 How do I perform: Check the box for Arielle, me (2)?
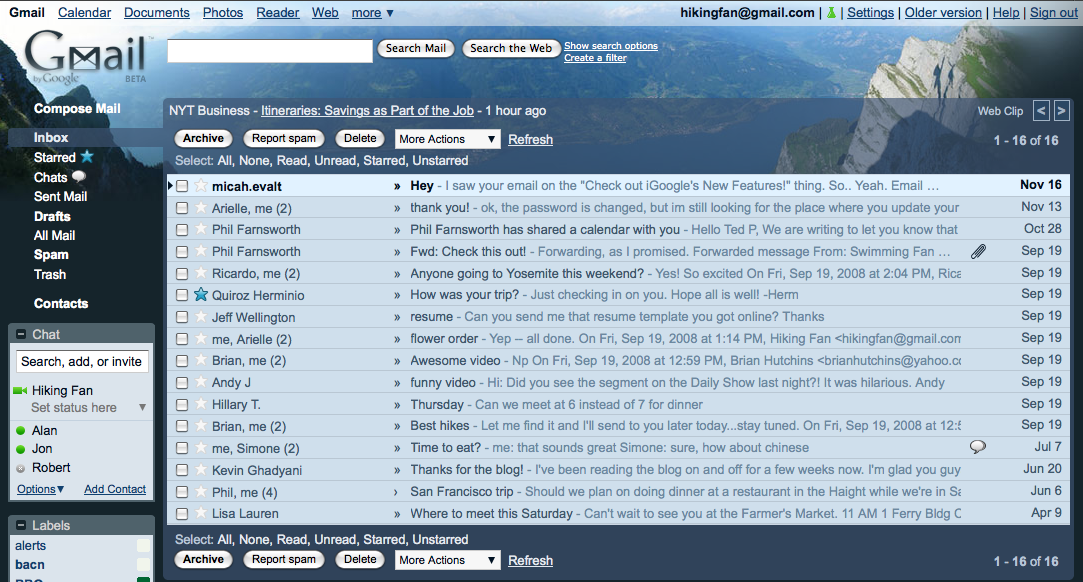point(182,208)
